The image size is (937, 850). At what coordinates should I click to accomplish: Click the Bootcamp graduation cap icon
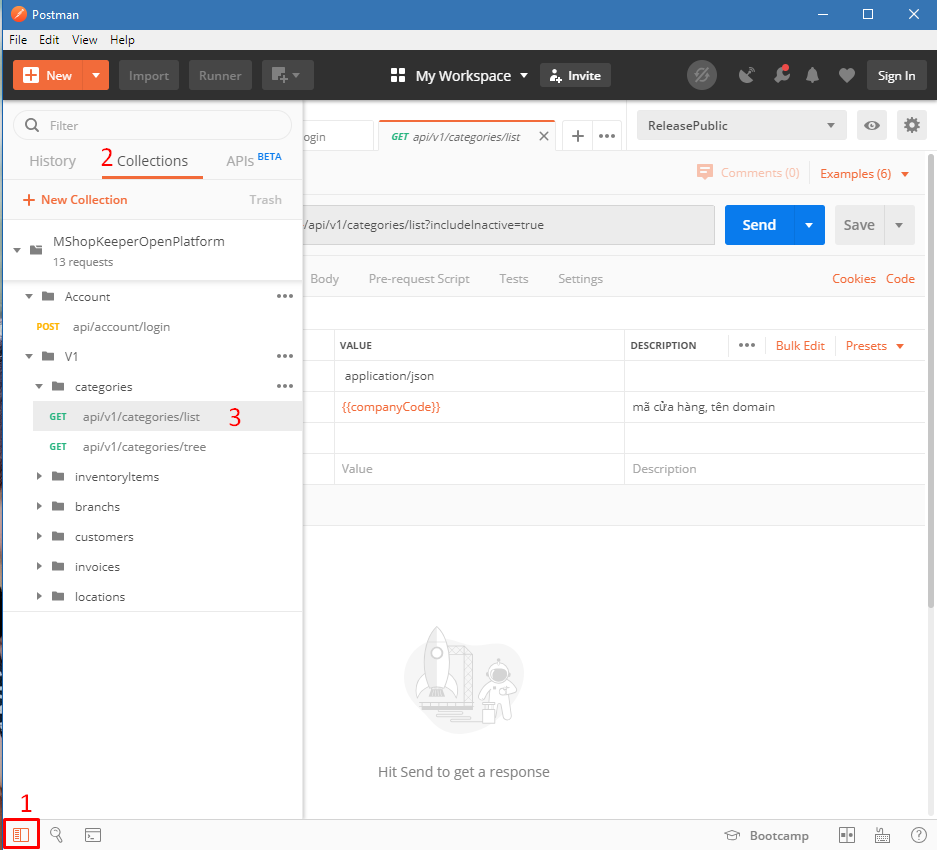coord(732,835)
